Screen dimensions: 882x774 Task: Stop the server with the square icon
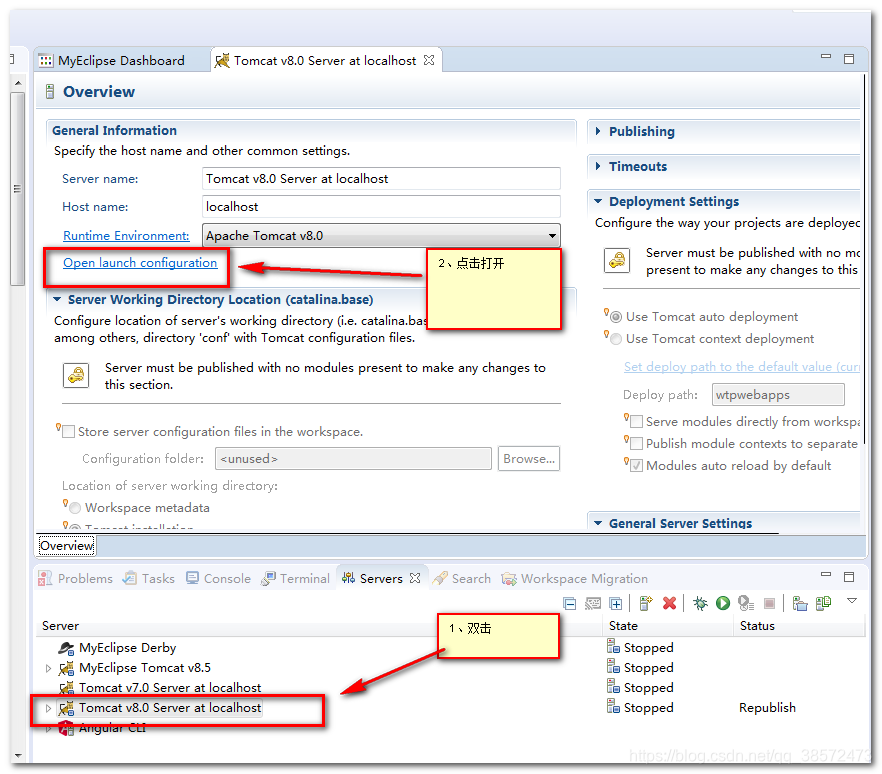click(x=770, y=604)
